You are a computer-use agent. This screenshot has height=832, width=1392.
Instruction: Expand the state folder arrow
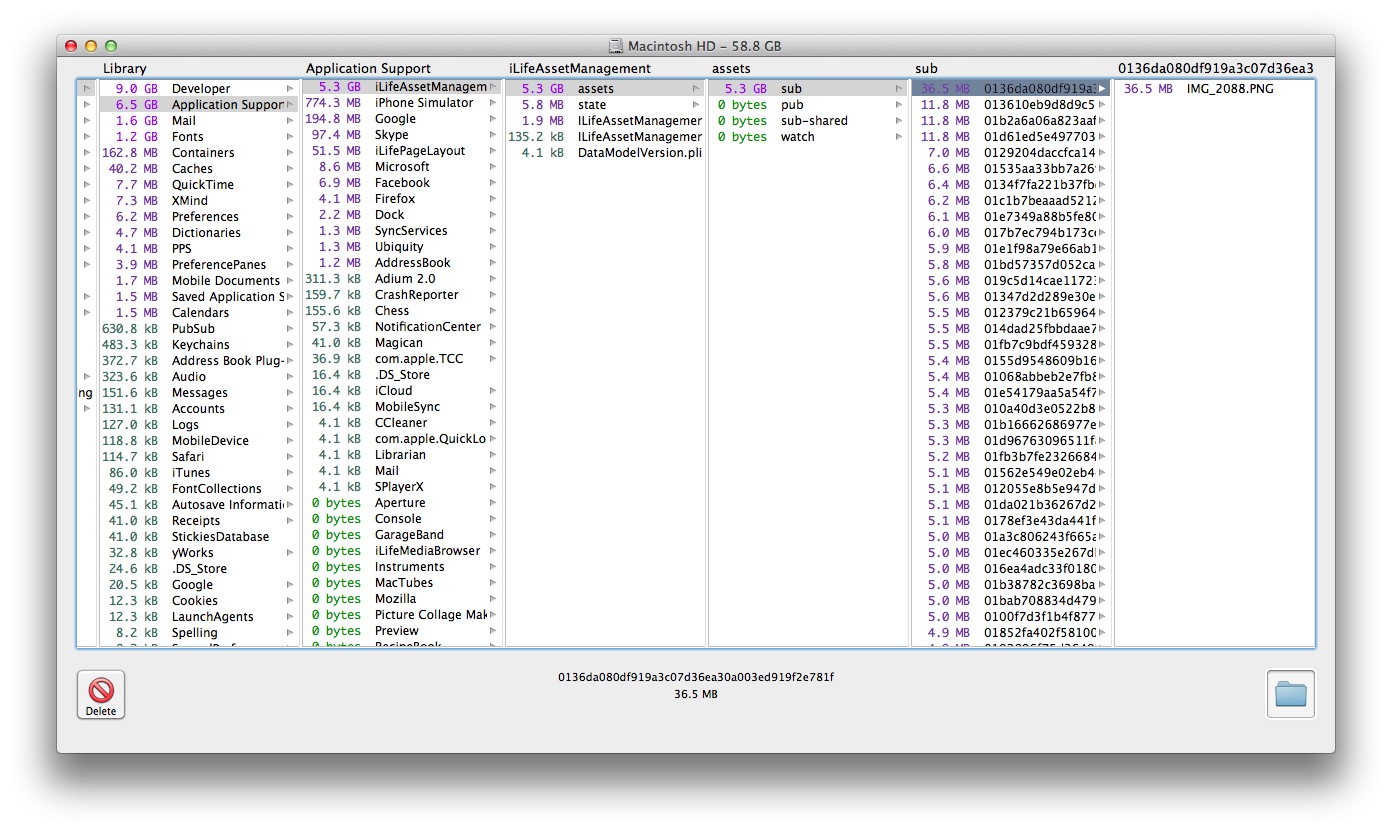coord(696,105)
